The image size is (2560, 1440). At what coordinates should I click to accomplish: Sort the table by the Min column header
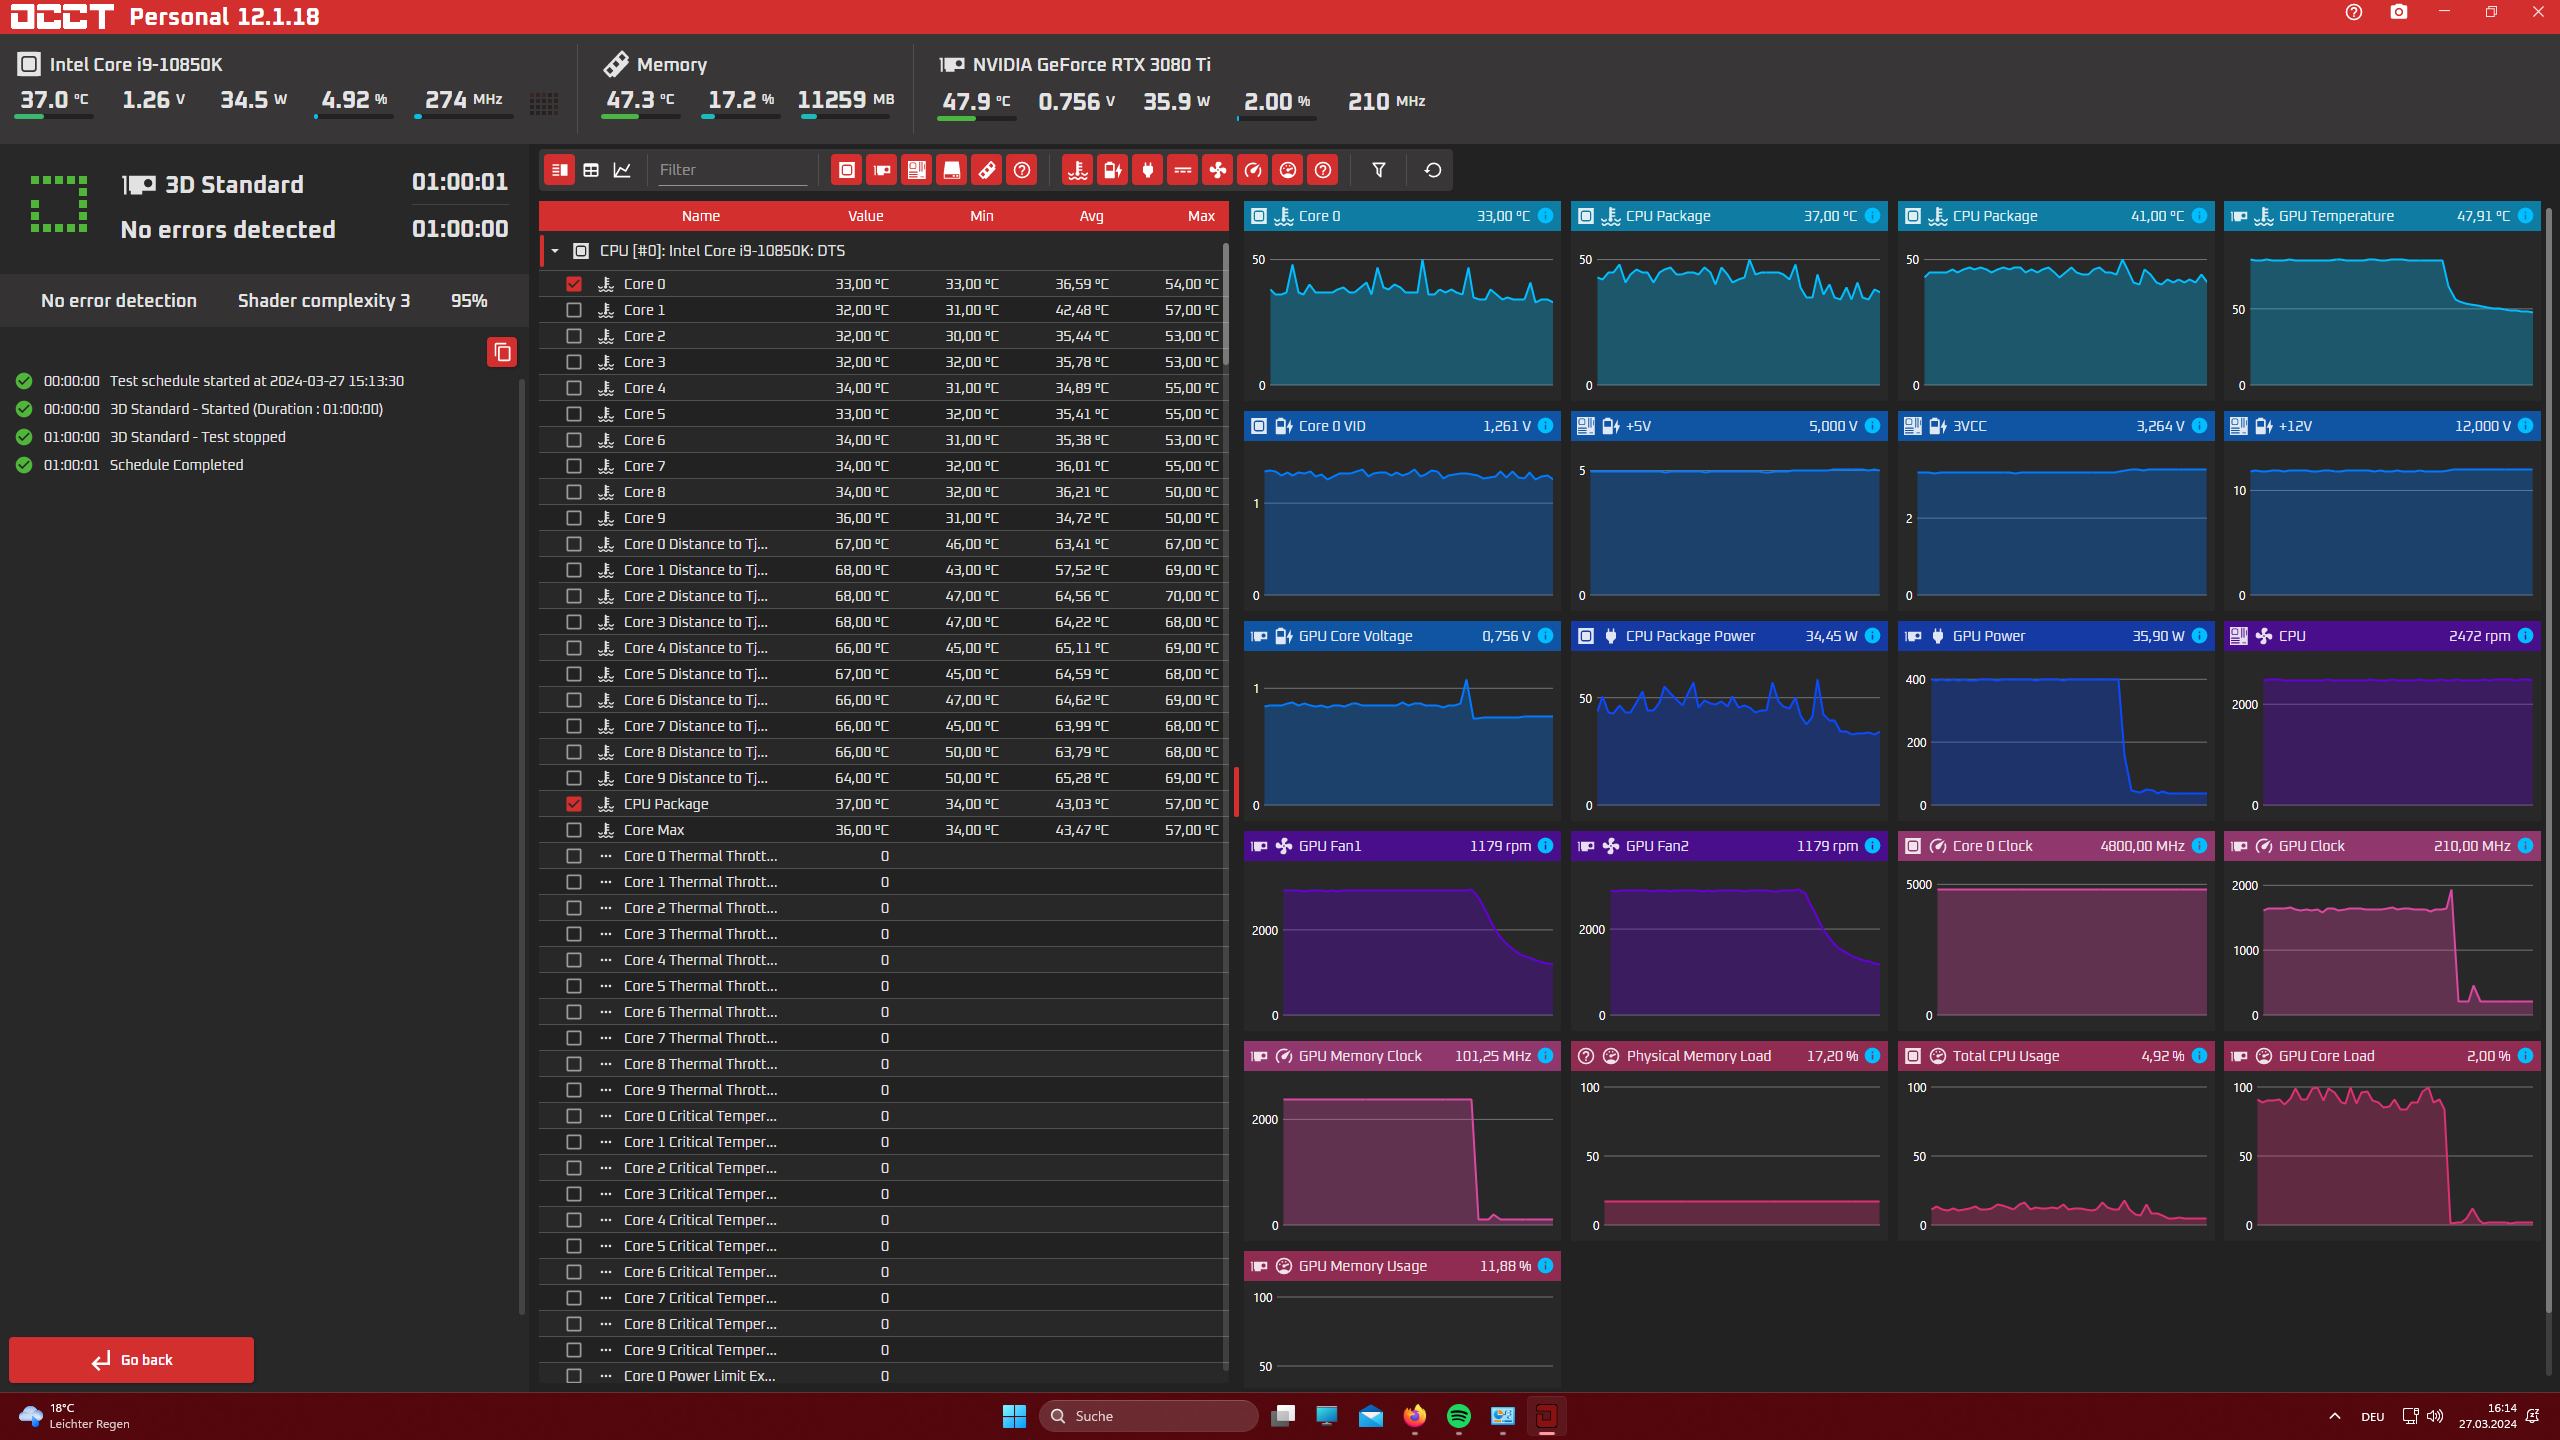(982, 216)
